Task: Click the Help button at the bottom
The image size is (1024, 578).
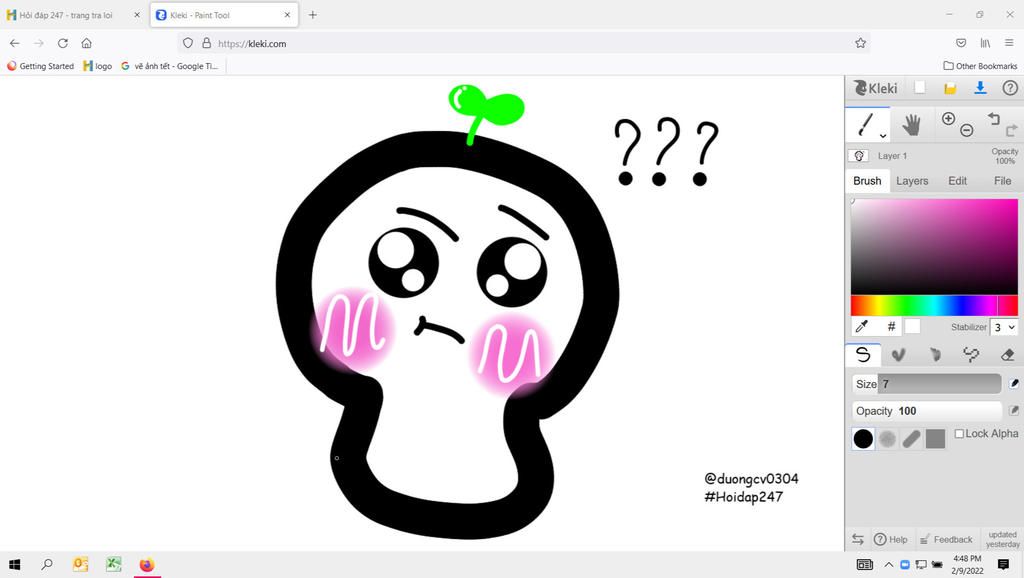Action: coord(891,539)
